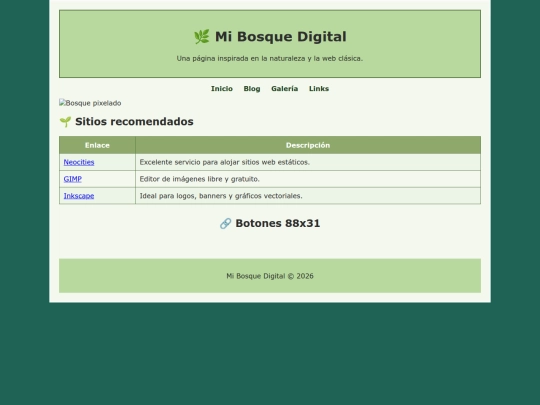Select the Links navigation item
This screenshot has height=405, width=540.
319,89
